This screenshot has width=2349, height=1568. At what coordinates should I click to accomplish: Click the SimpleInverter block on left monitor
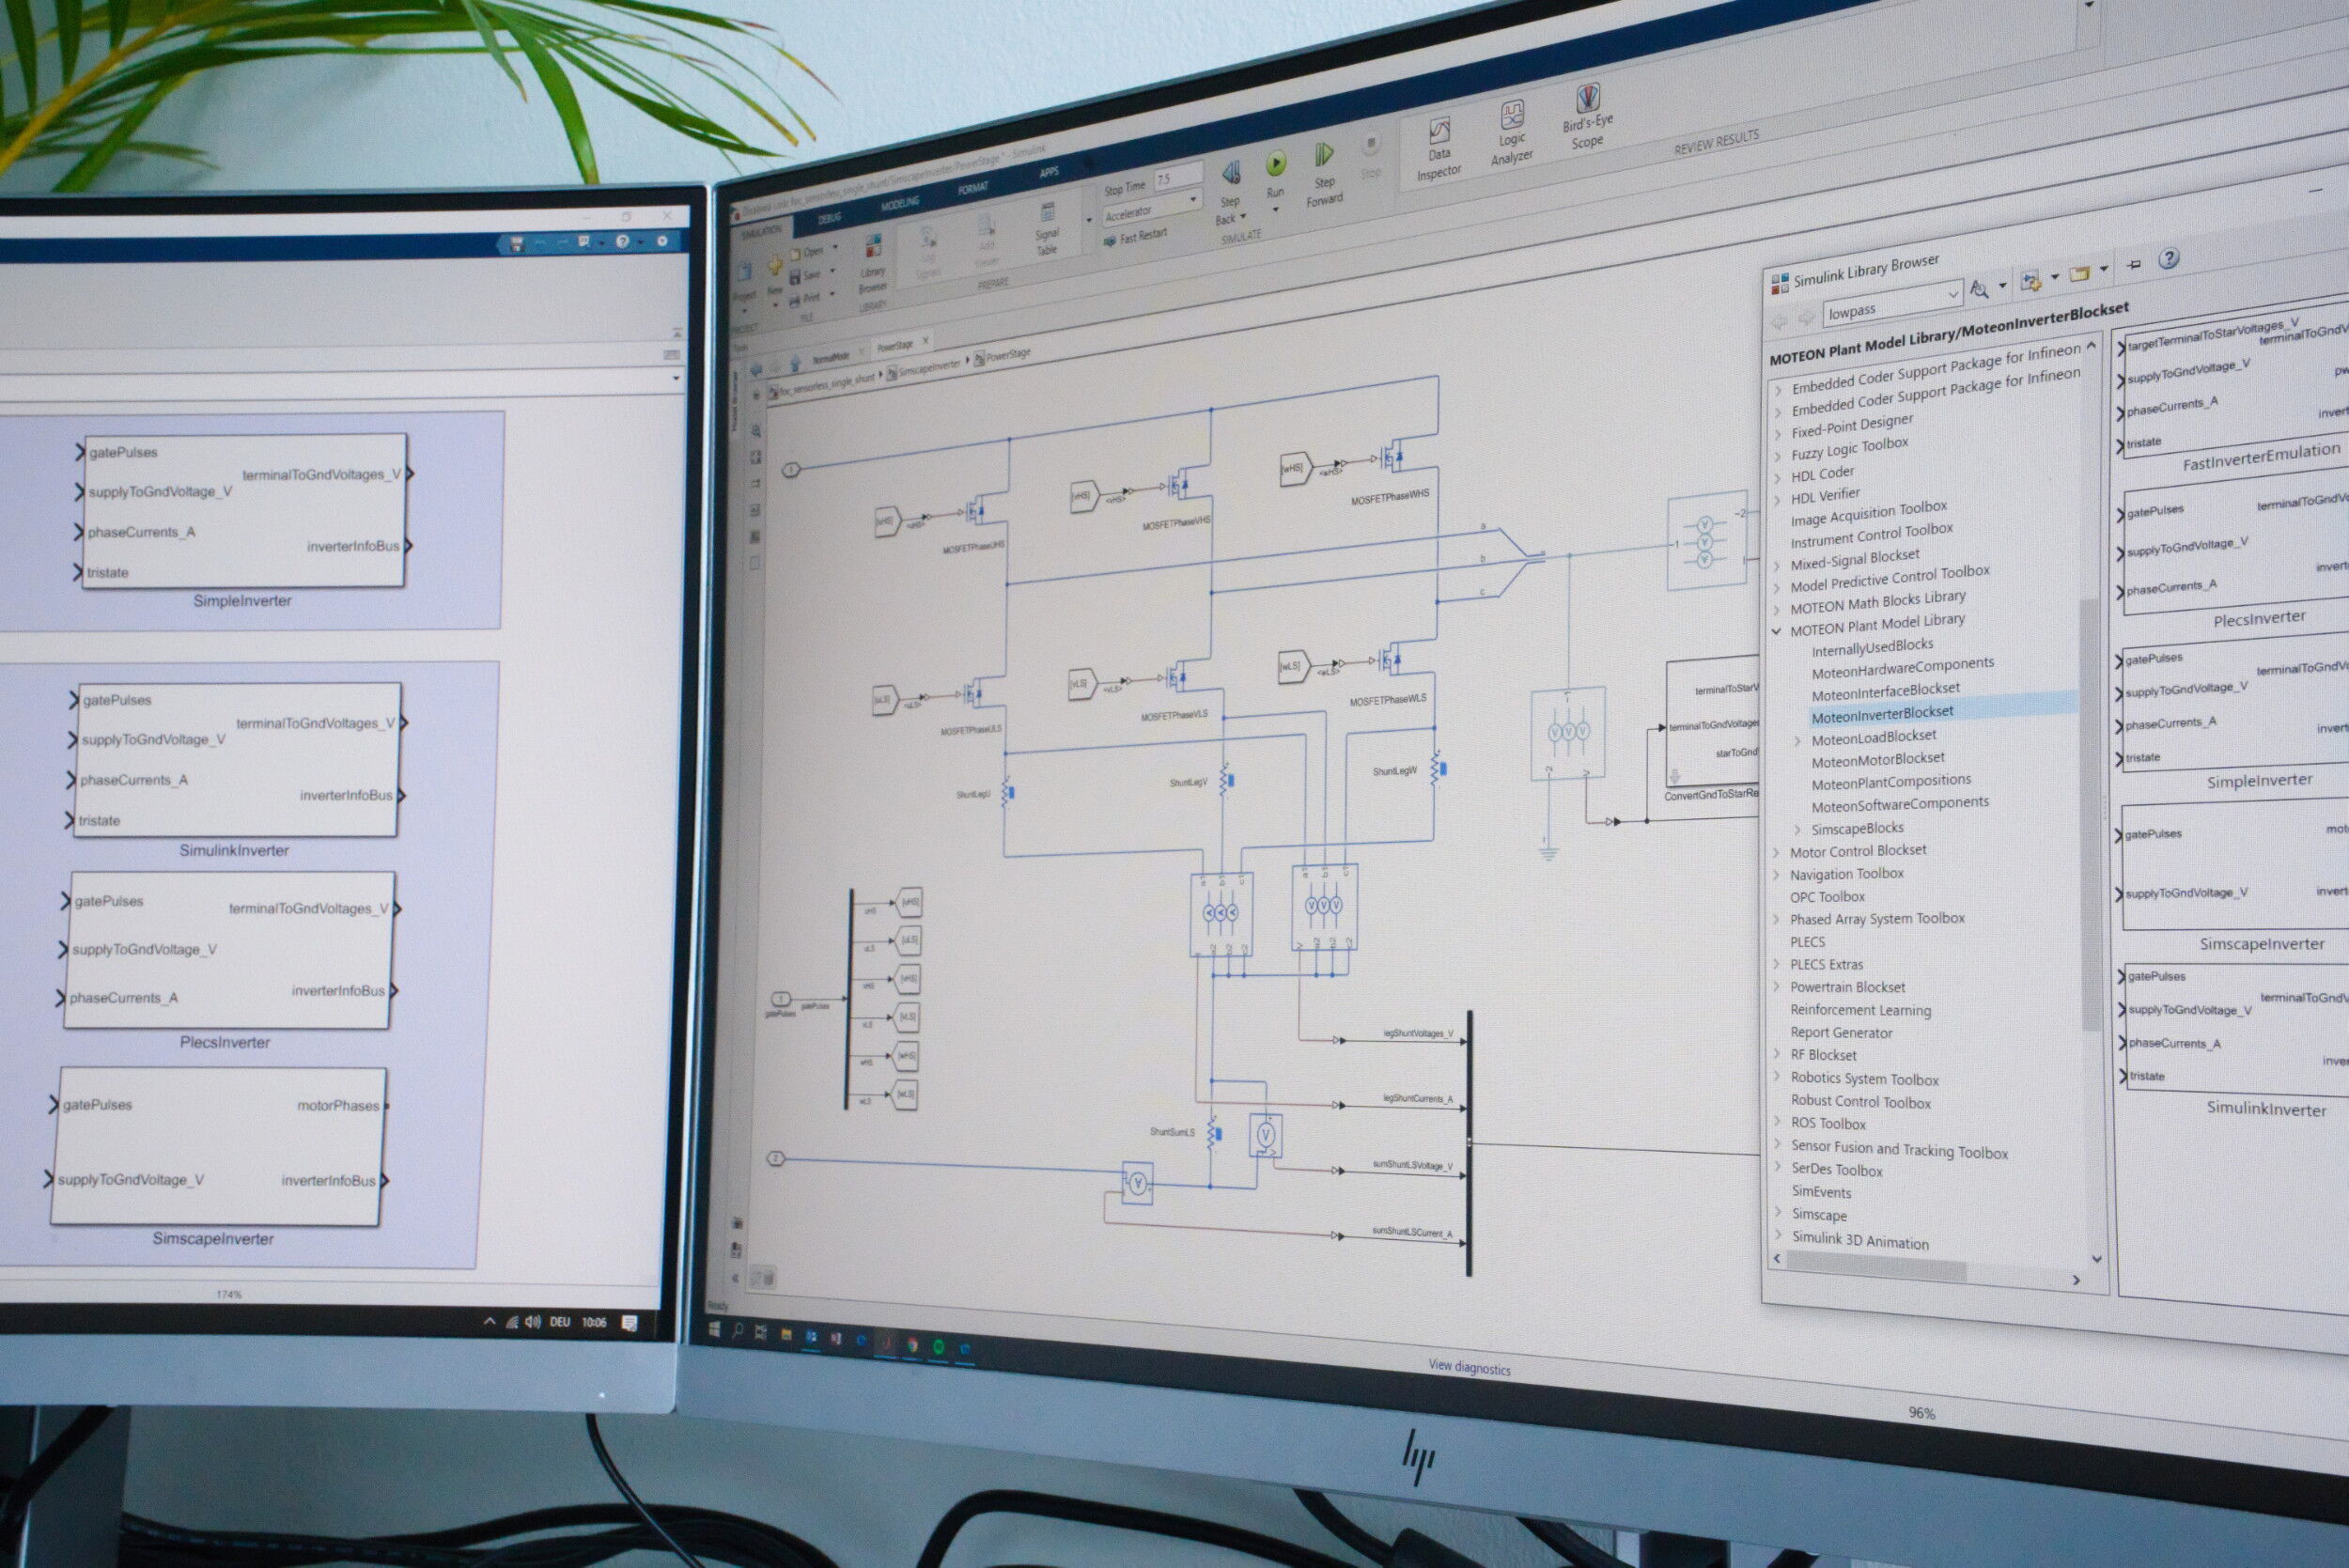point(245,510)
